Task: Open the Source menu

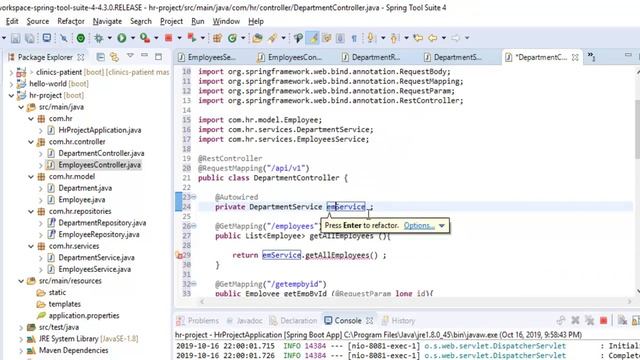Action: tap(38, 21)
